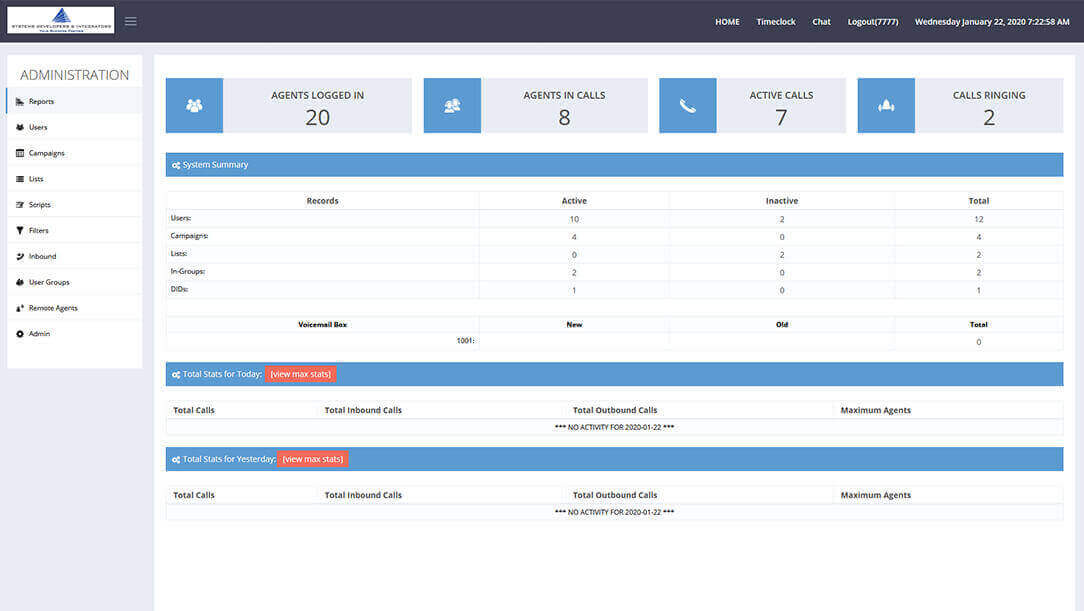Click the Reports chart icon in sidebar
Image resolution: width=1084 pixels, height=611 pixels.
pyautogui.click(x=20, y=102)
